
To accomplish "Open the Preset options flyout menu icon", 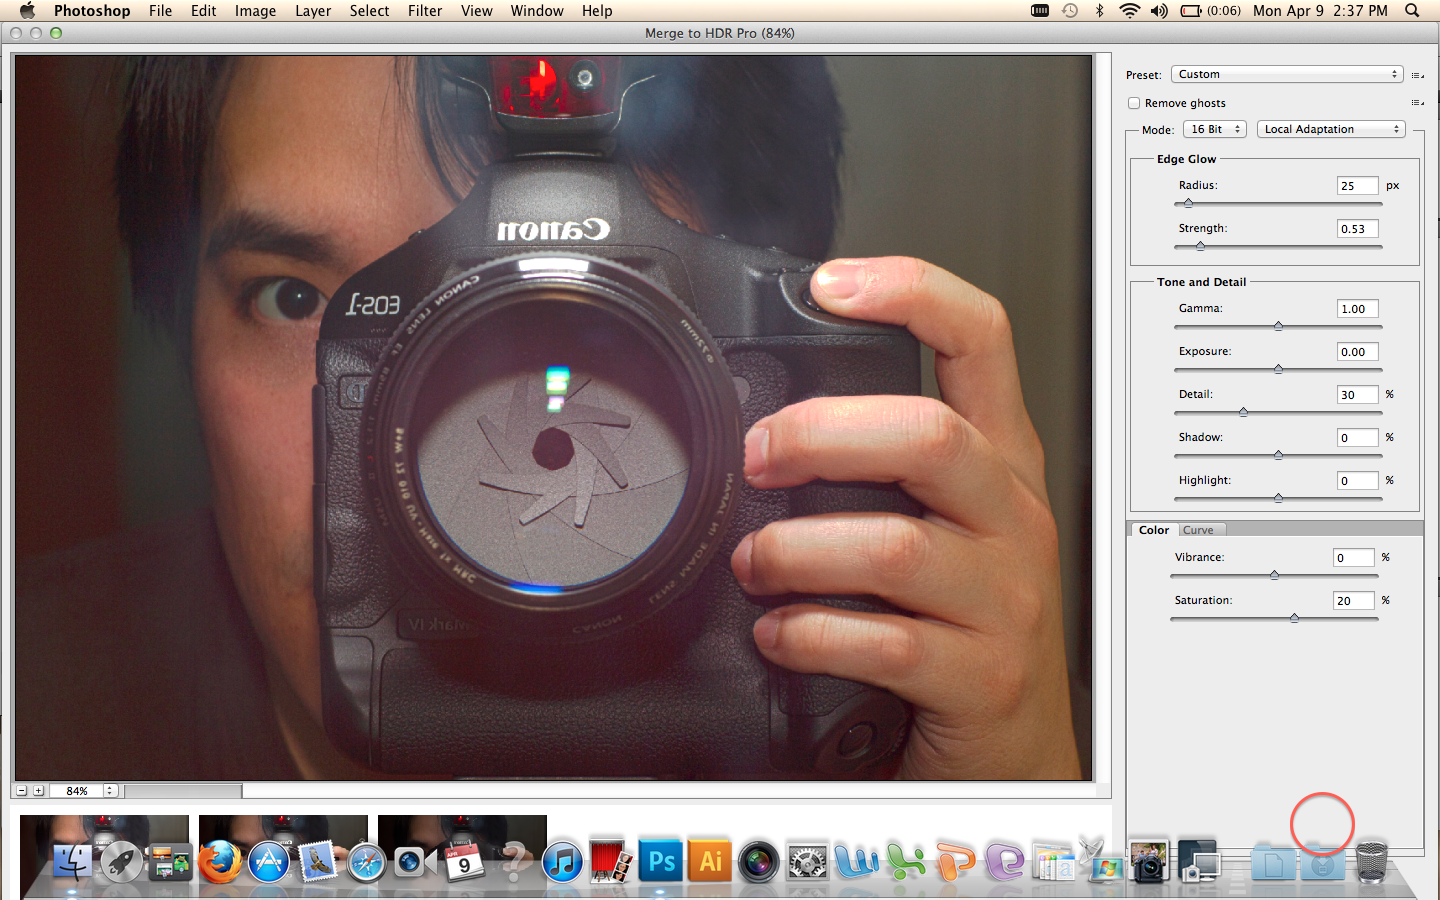I will click(x=1417, y=75).
